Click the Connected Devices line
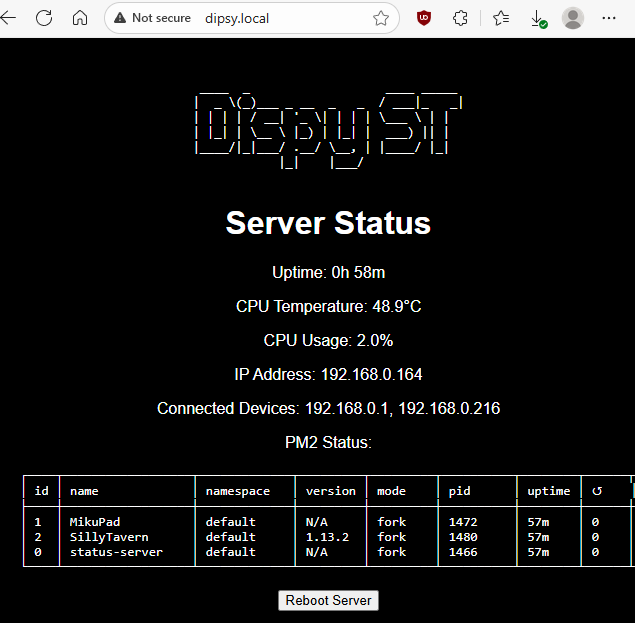Screen dimensions: 635x623 pyautogui.click(x=328, y=408)
